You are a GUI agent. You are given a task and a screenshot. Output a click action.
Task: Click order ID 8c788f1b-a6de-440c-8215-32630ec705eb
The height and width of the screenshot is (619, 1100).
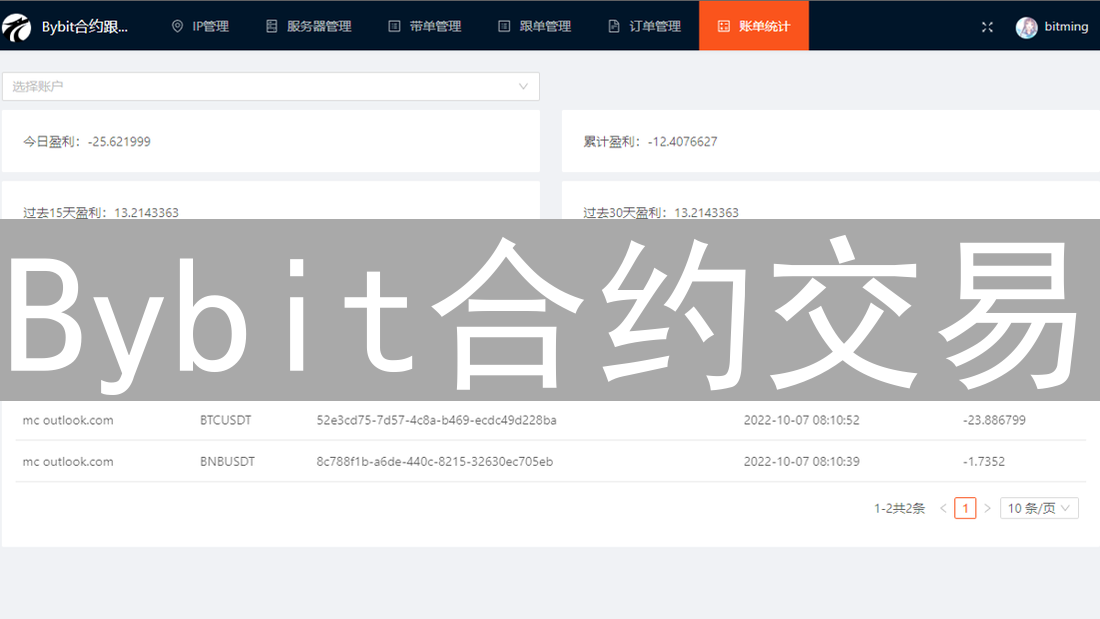tap(434, 462)
